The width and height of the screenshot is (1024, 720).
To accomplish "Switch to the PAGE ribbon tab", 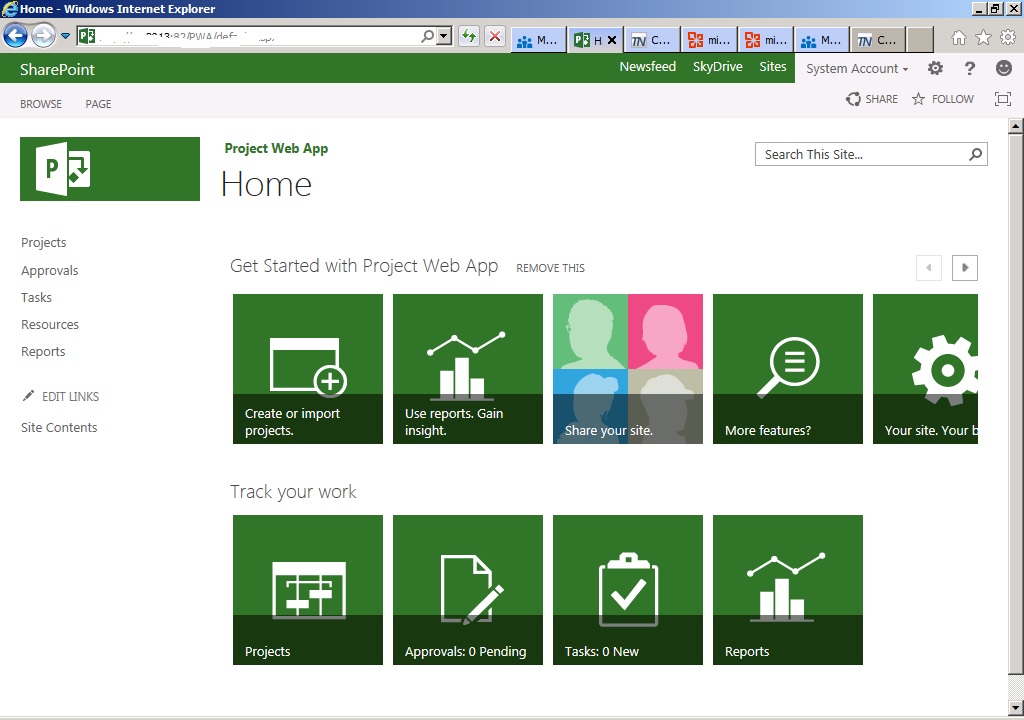I will pyautogui.click(x=98, y=104).
